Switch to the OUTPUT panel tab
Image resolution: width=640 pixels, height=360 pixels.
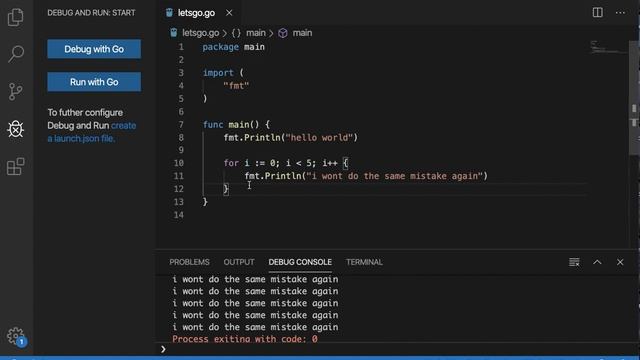[x=239, y=262]
